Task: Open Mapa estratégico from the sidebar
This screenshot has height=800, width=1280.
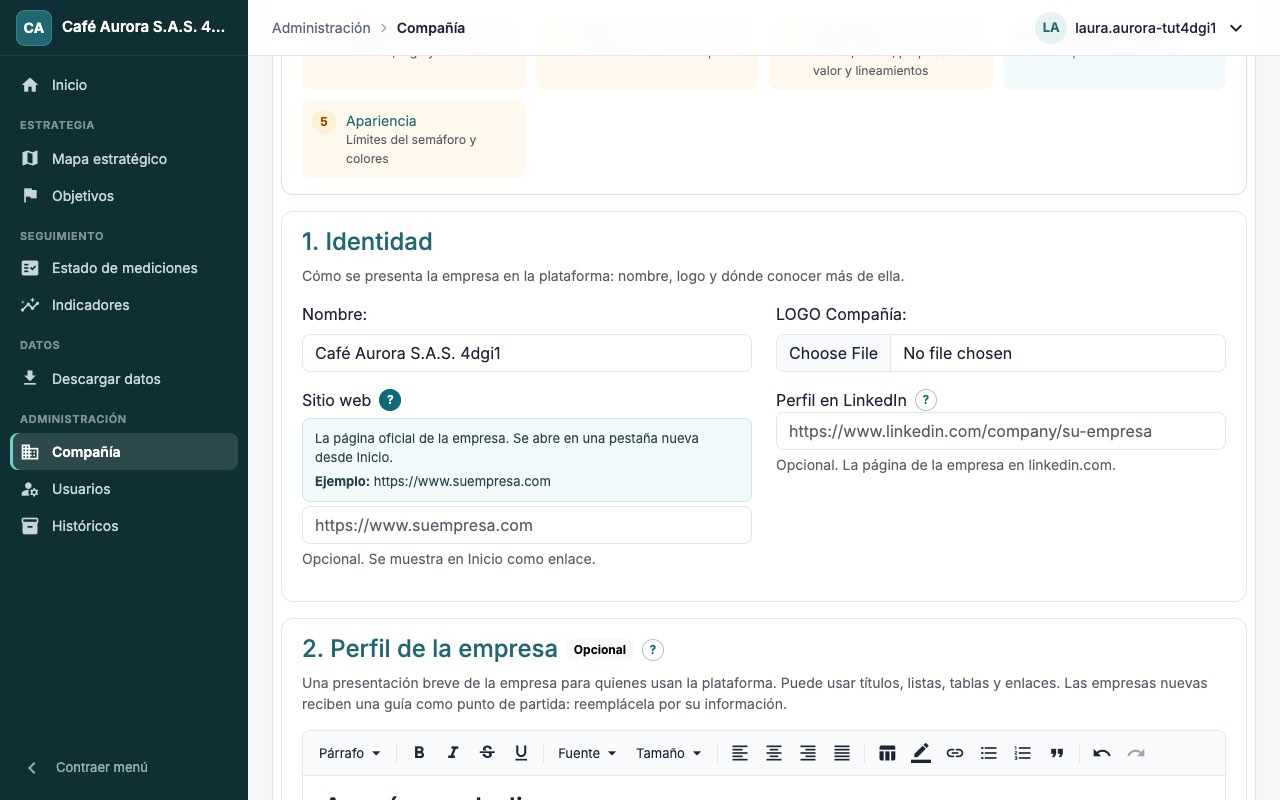Action: pos(124,159)
